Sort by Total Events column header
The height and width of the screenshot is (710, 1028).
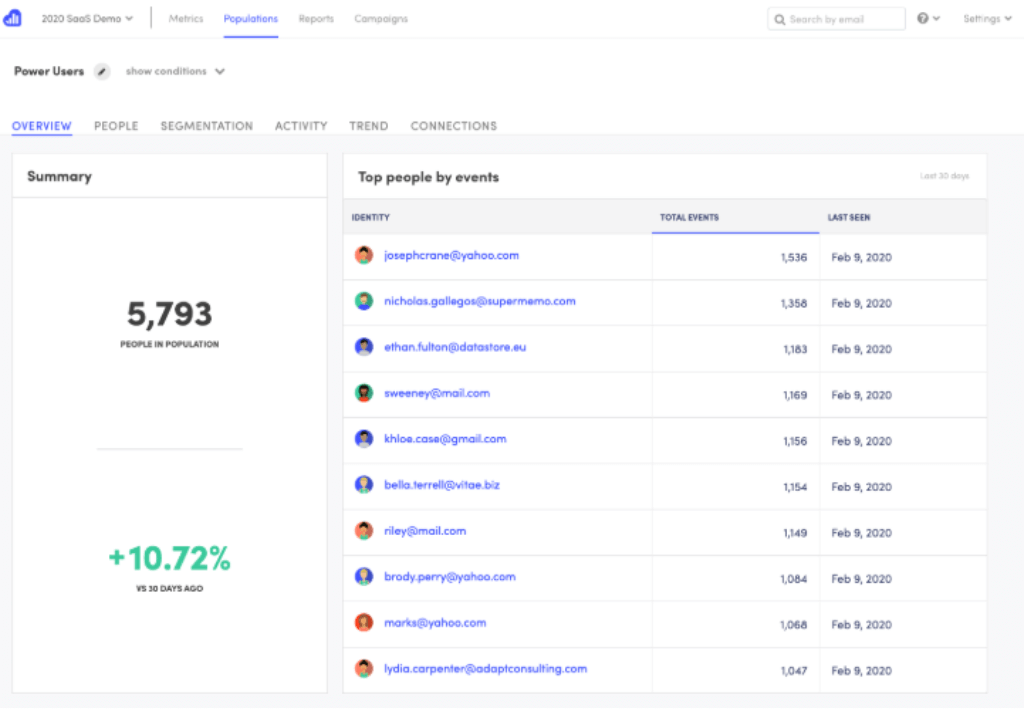[689, 218]
